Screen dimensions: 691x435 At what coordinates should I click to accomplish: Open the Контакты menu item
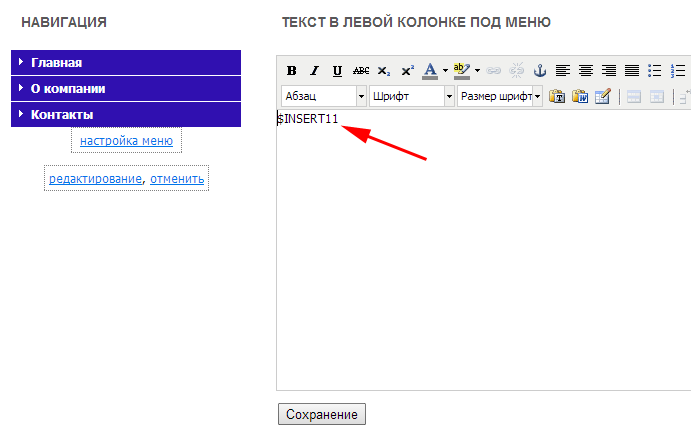62,114
